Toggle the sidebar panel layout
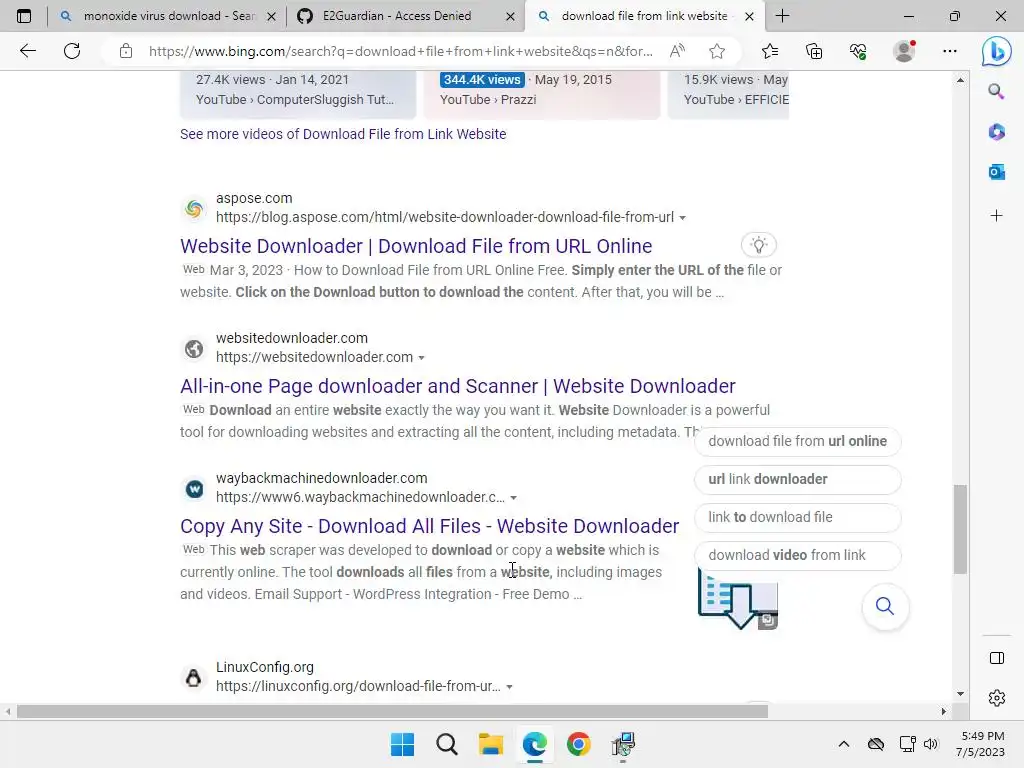 (x=997, y=658)
